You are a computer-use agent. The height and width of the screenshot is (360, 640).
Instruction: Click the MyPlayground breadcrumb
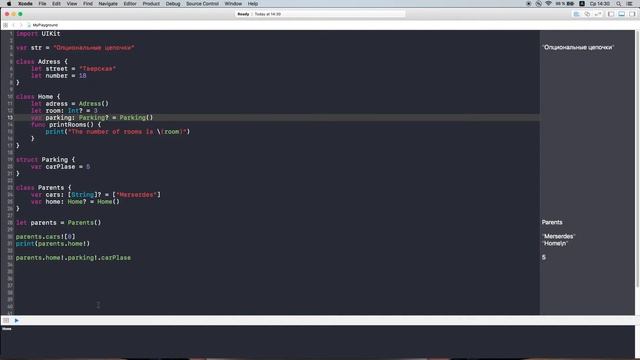click(42, 25)
